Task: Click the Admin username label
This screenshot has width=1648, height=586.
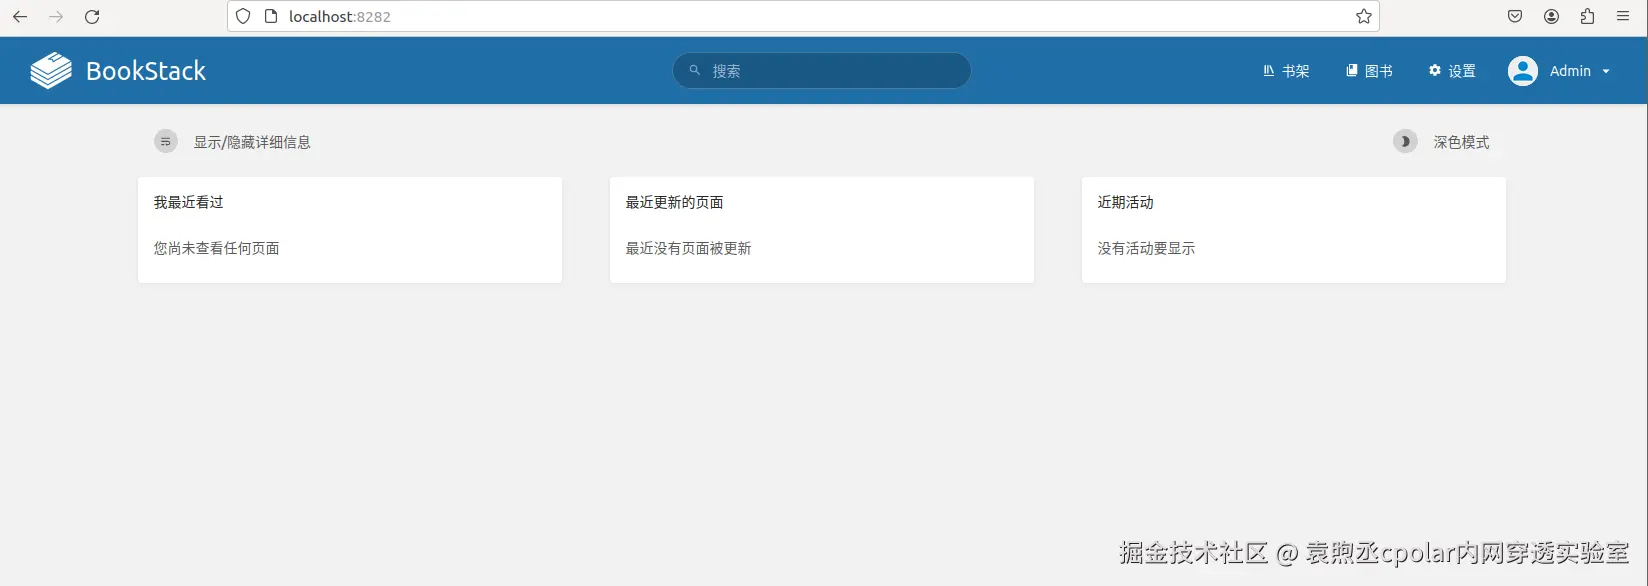Action: (1570, 71)
